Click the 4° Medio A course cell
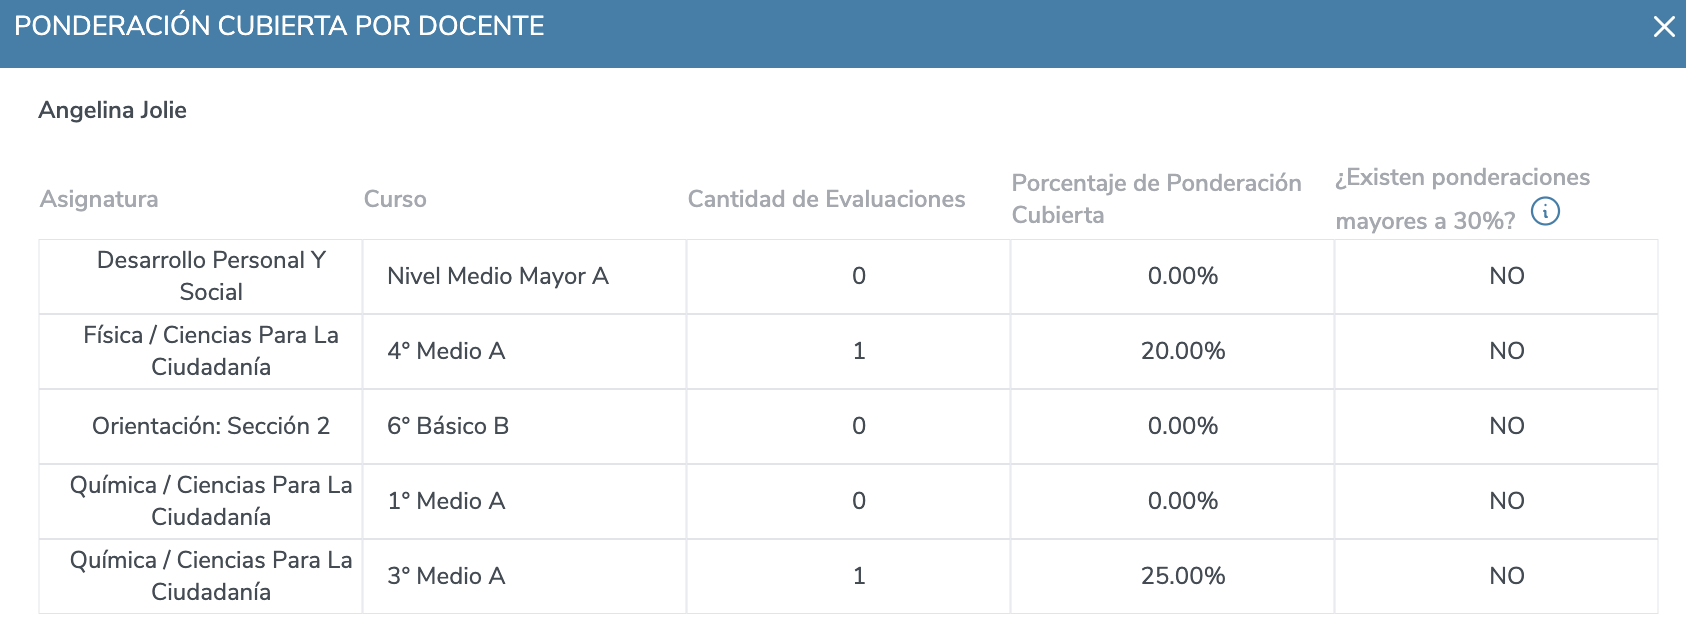This screenshot has height=642, width=1686. 524,351
